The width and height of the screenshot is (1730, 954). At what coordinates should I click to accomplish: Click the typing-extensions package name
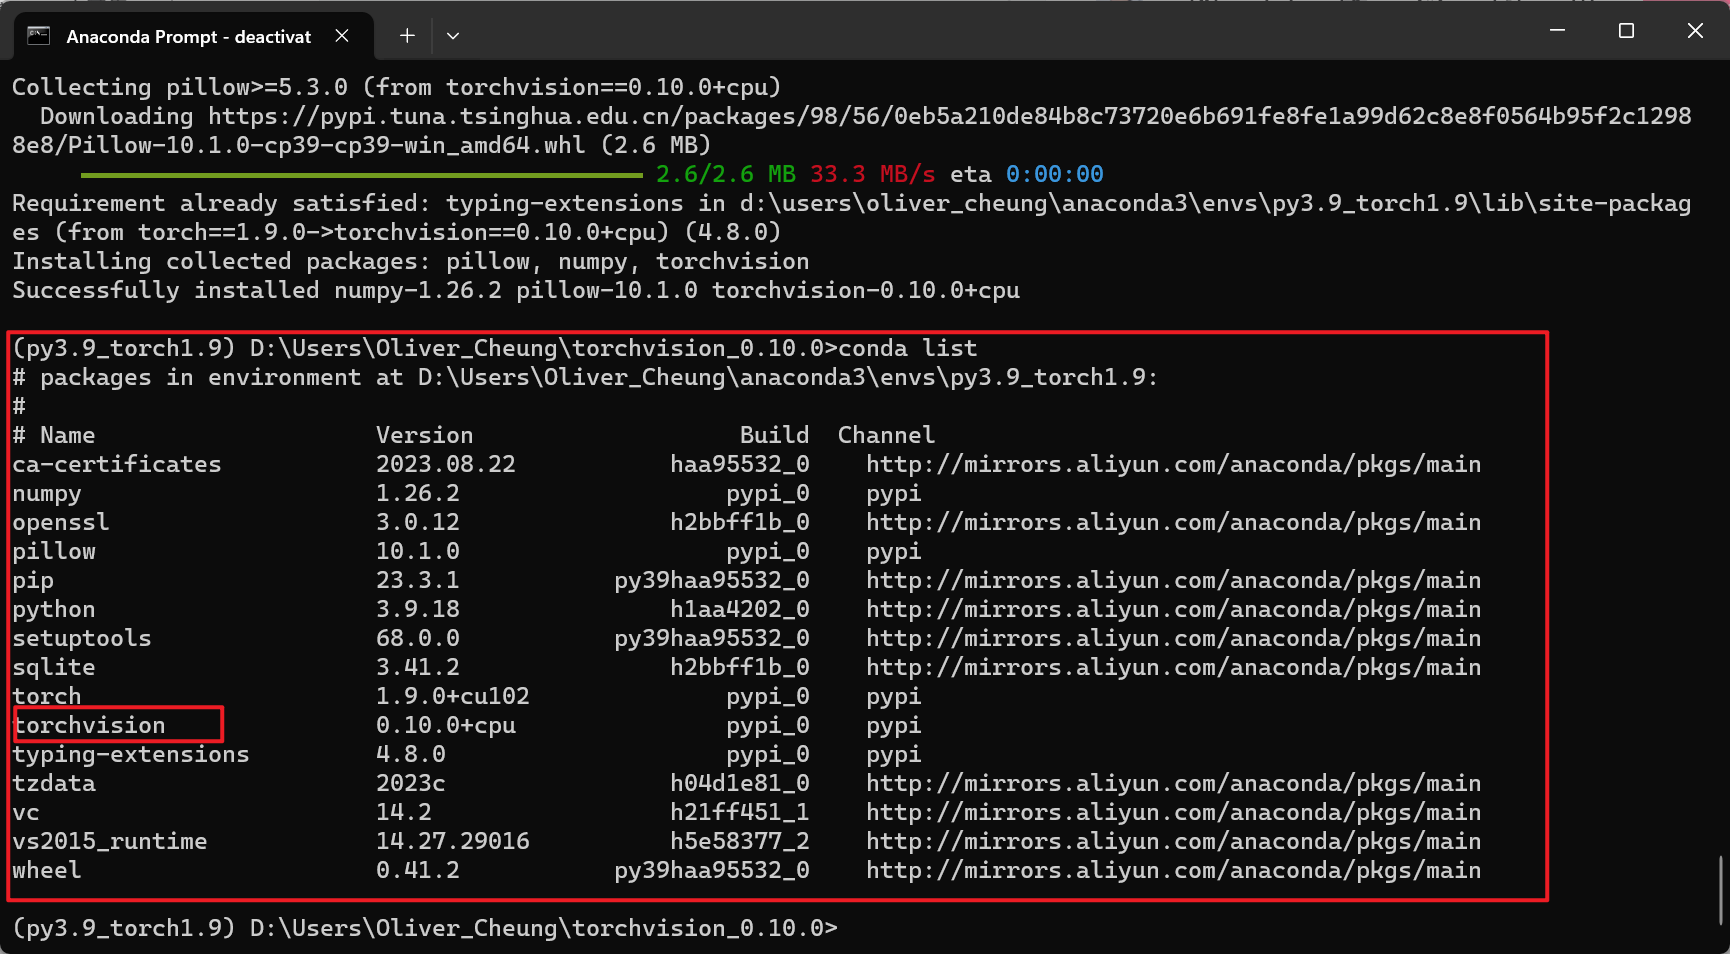coord(131,755)
